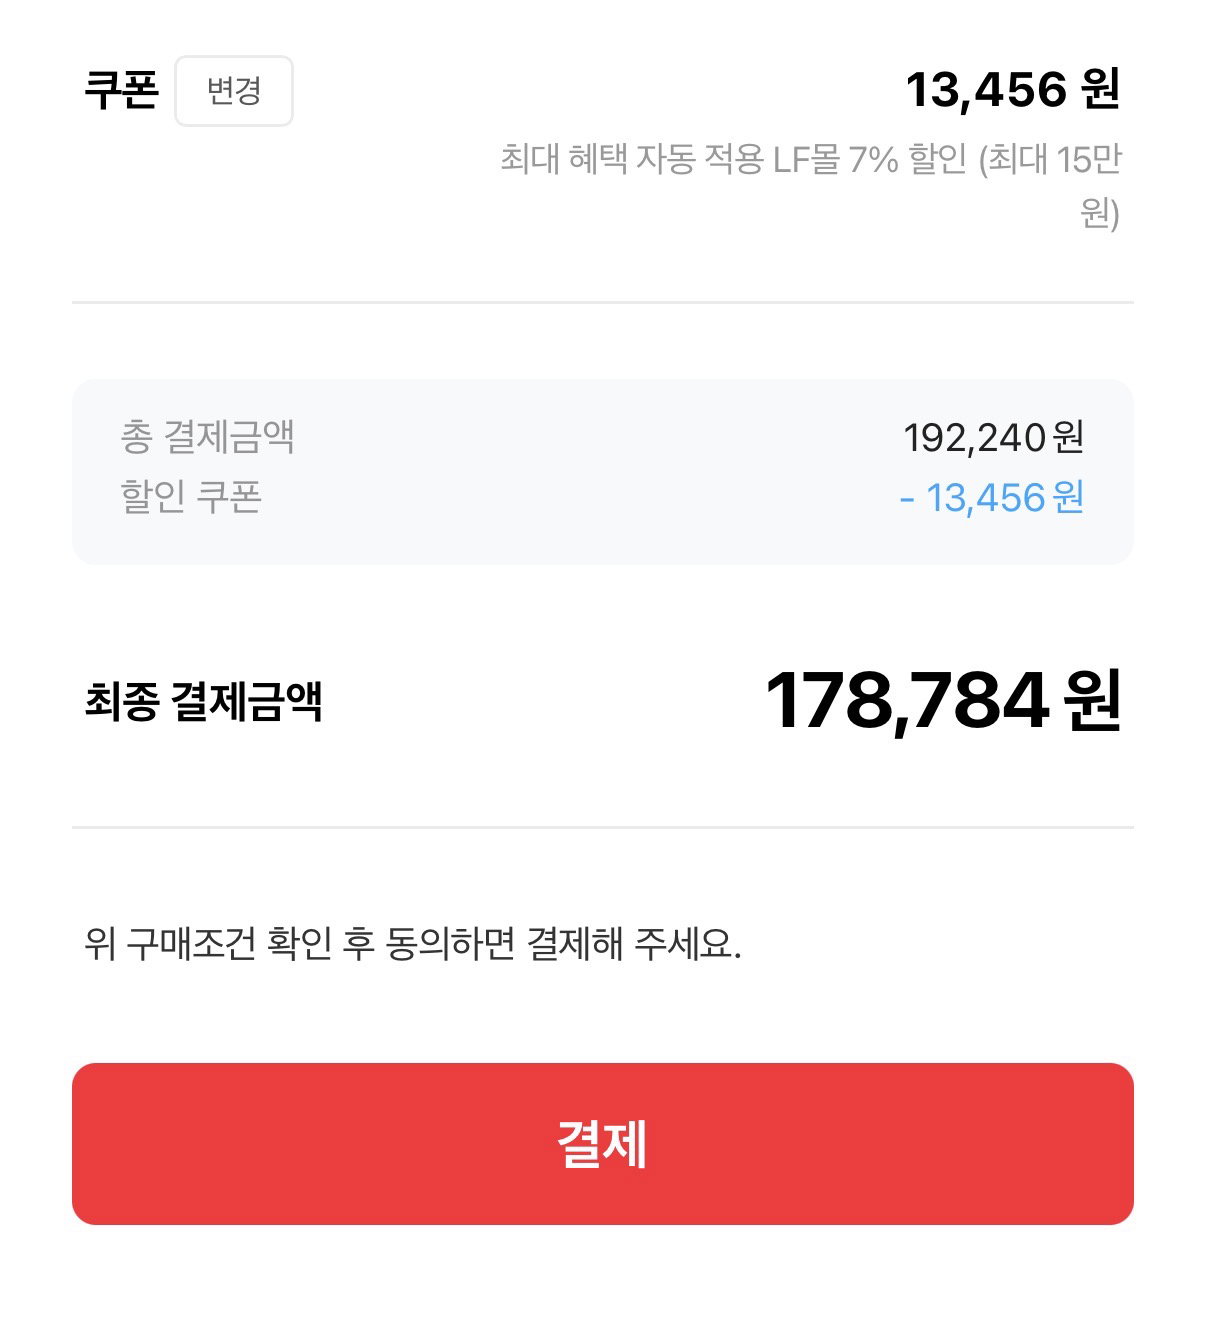The height and width of the screenshot is (1336, 1206).
Task: Click the 총 결제금액 label
Action: pyautogui.click(x=207, y=437)
